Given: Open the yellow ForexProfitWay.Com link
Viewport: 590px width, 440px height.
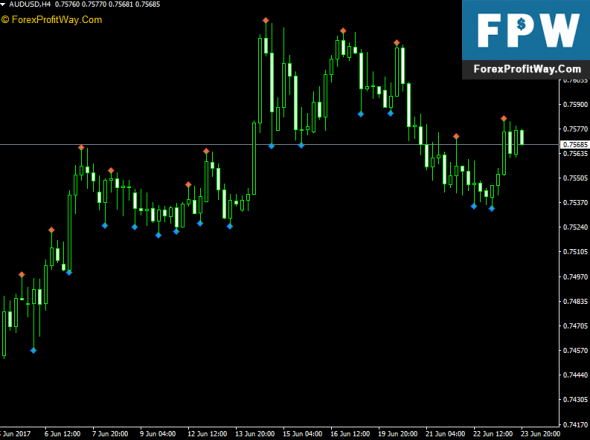Looking at the screenshot, I should (57, 20).
